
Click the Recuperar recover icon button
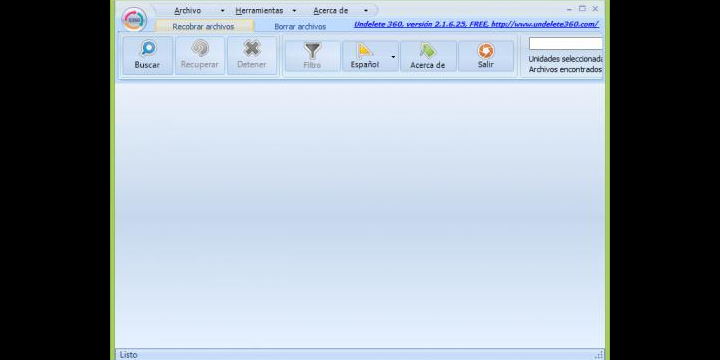click(200, 56)
